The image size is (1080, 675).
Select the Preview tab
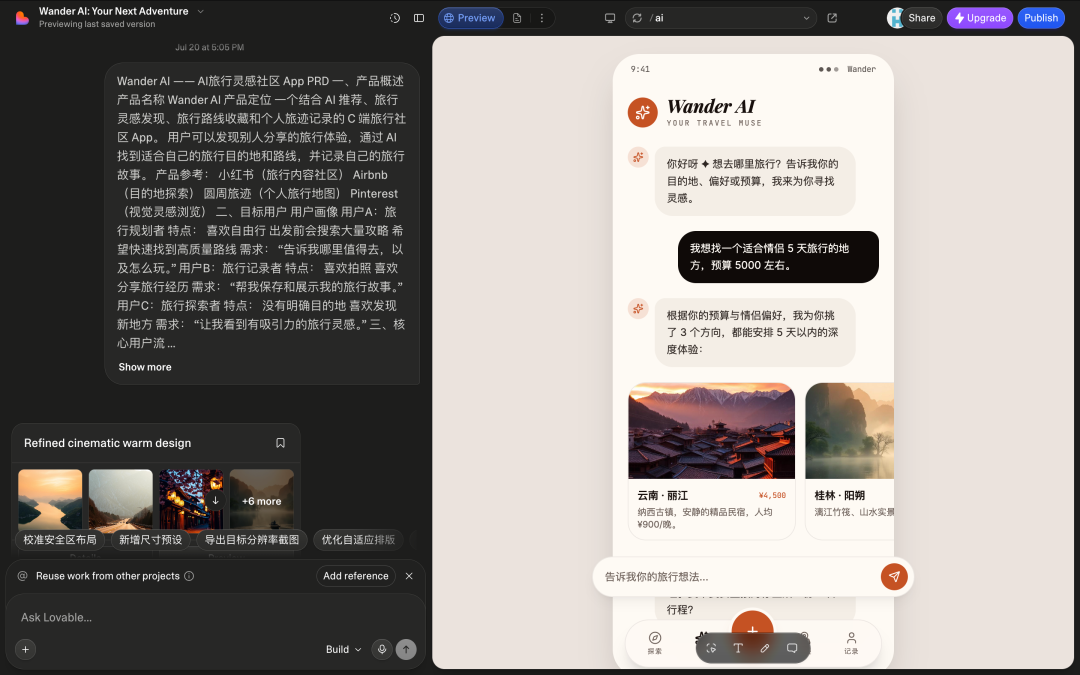click(470, 18)
